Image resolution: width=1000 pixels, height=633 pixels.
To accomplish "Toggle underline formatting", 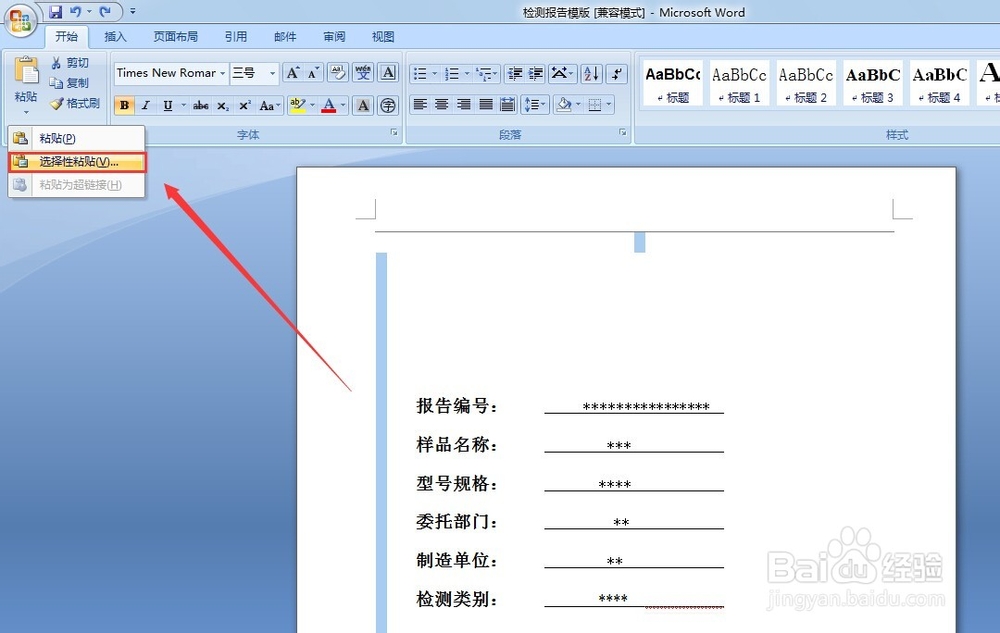I will [x=167, y=105].
